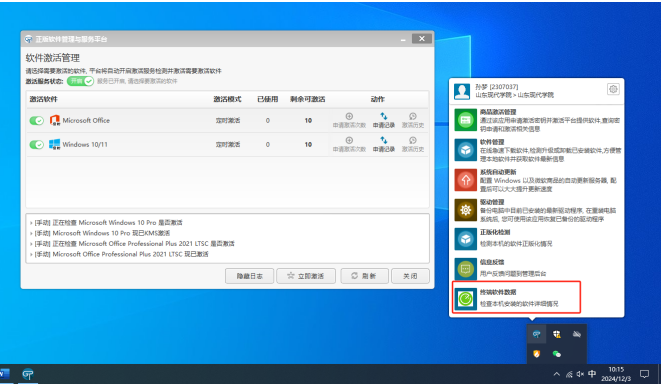Click the user avatar in popup panel
662x386 pixels.
click(462, 91)
